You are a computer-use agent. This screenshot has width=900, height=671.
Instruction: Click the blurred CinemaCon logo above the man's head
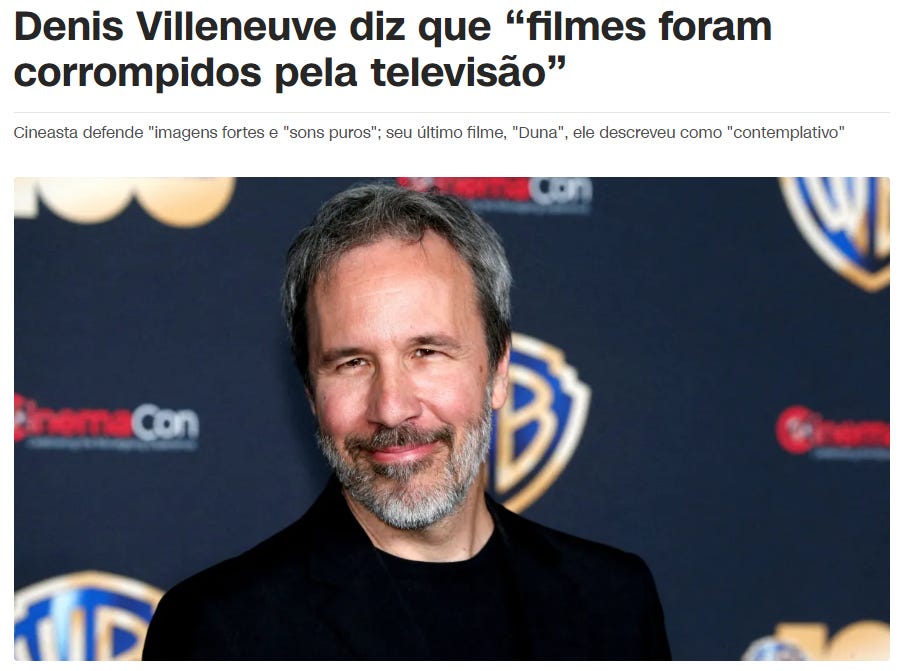coord(495,193)
